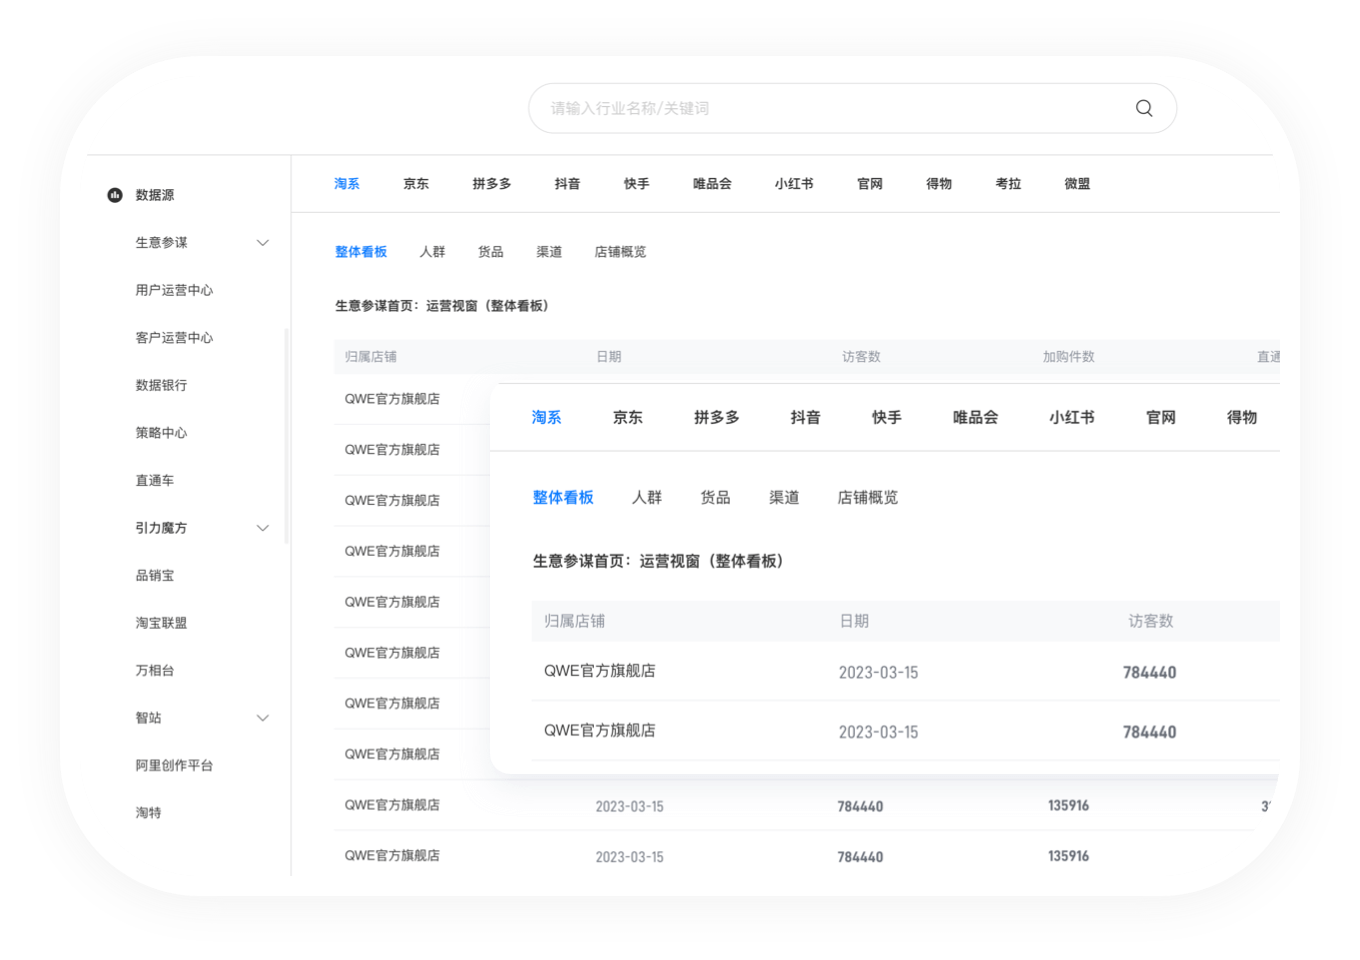Select 万相台 sidebar entry

coord(155,671)
